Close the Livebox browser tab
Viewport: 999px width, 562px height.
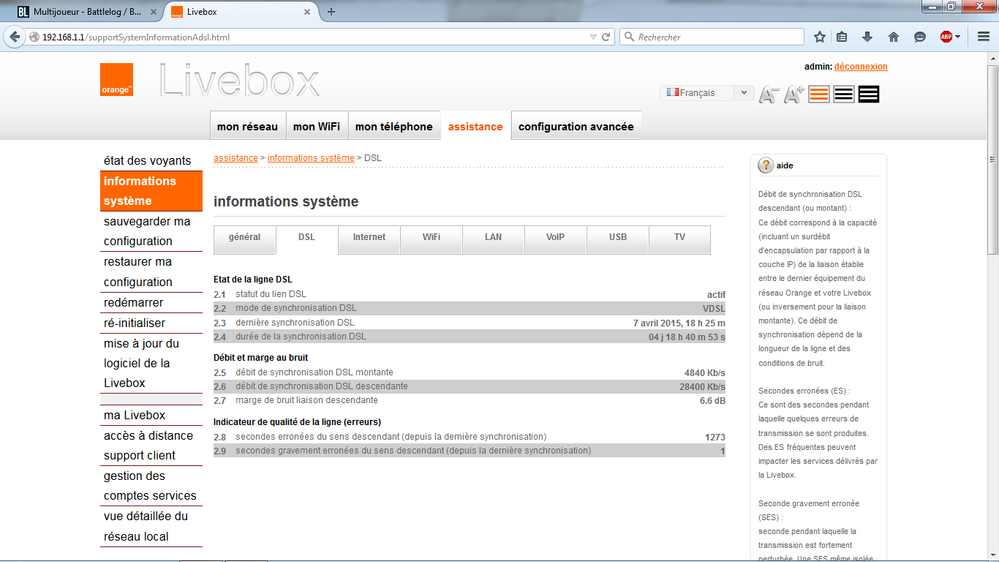[x=306, y=11]
